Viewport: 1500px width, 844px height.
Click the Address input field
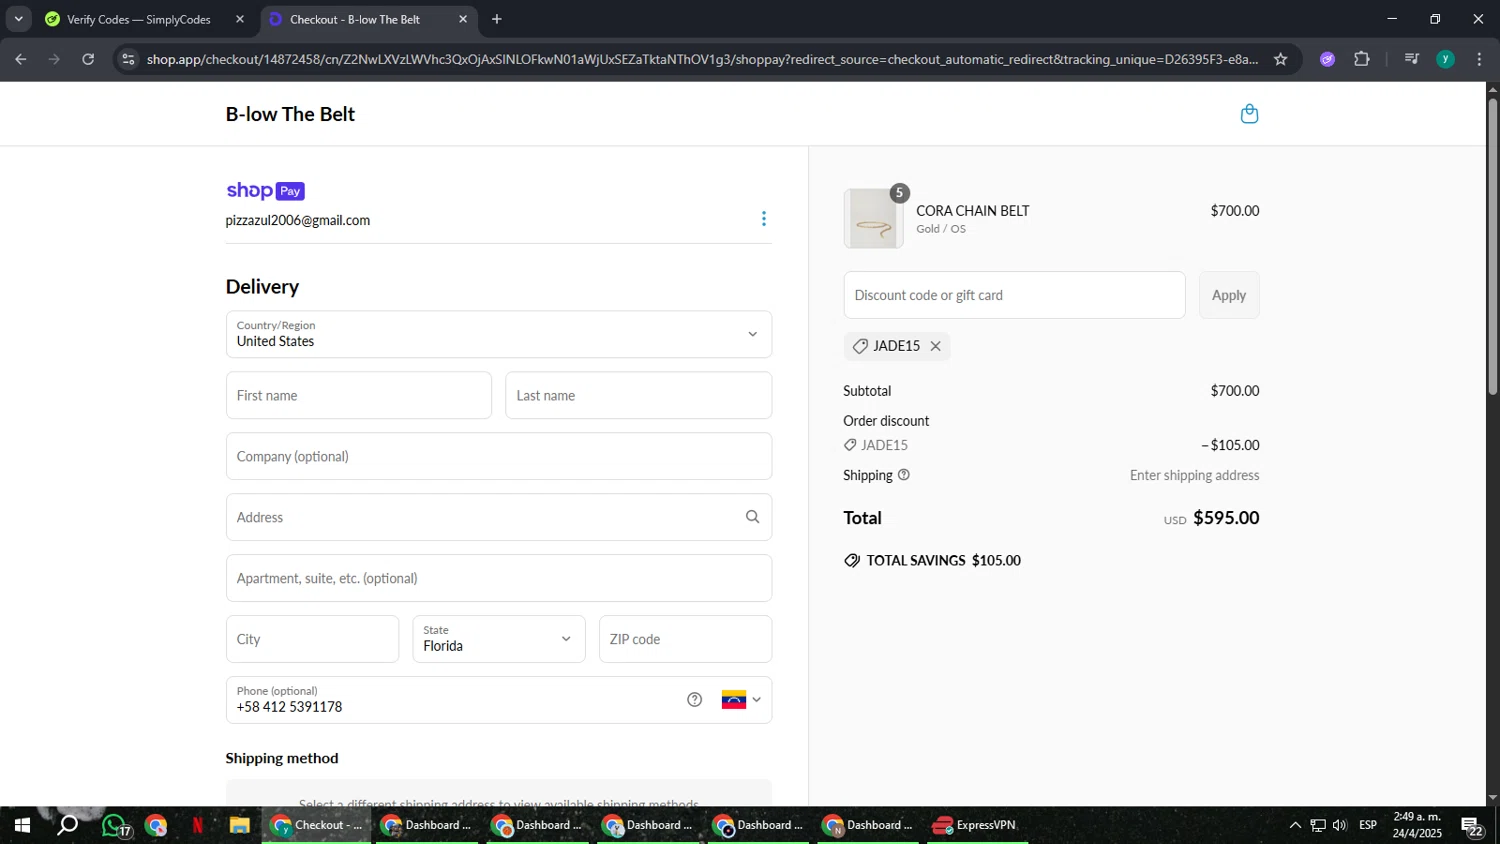pos(499,517)
